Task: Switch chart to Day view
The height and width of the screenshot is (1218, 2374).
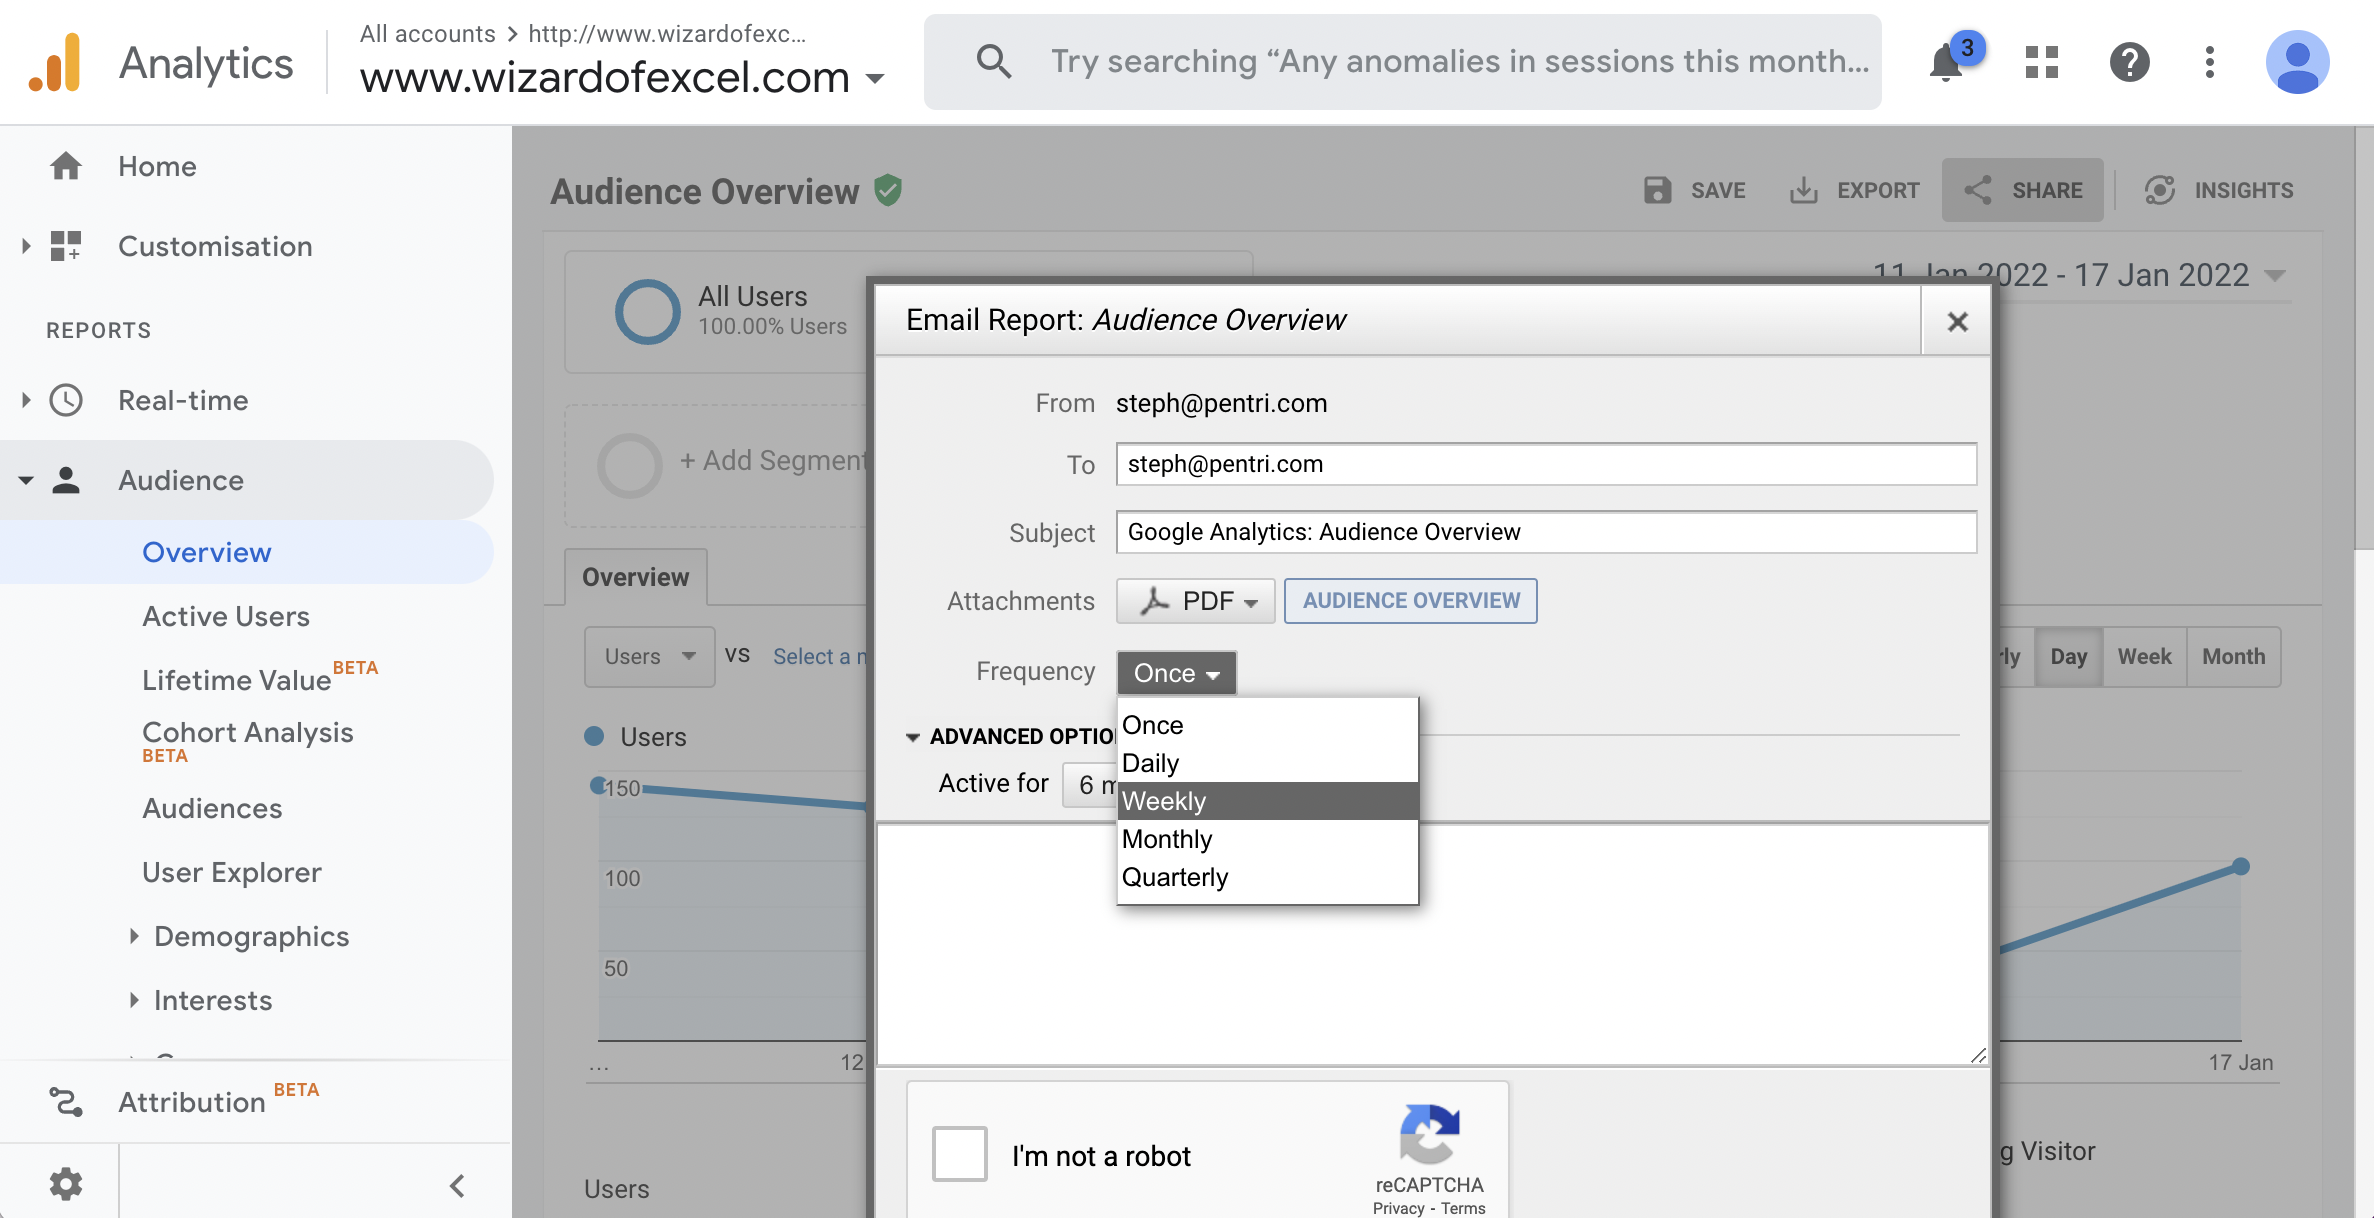Action: pos(2068,657)
